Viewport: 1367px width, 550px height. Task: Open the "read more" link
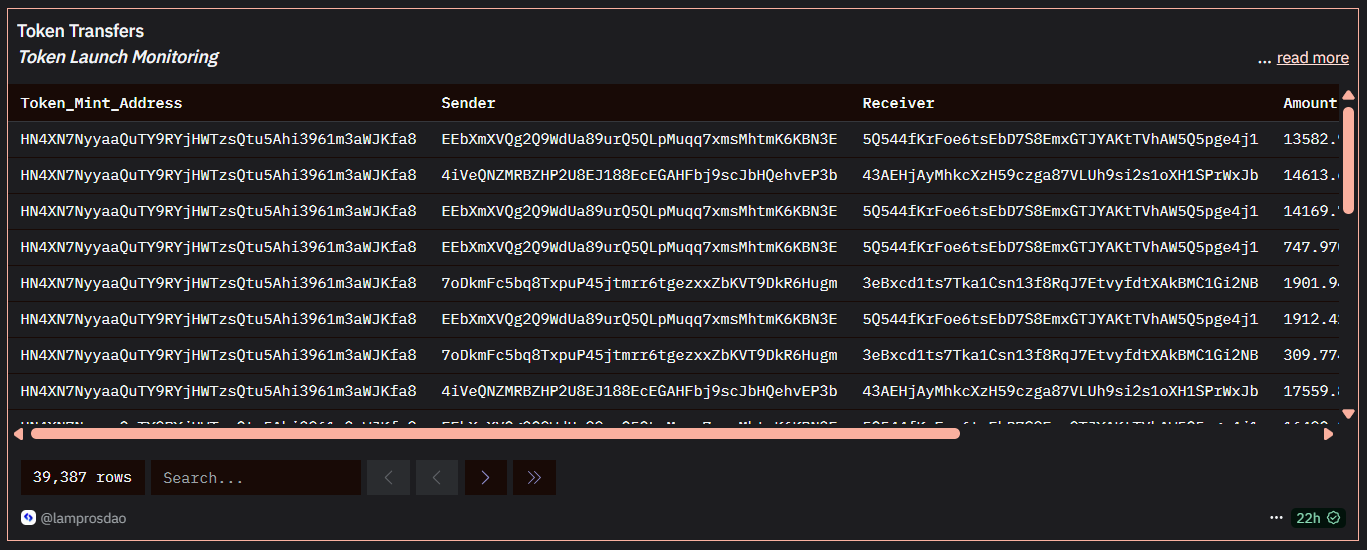[1312, 58]
